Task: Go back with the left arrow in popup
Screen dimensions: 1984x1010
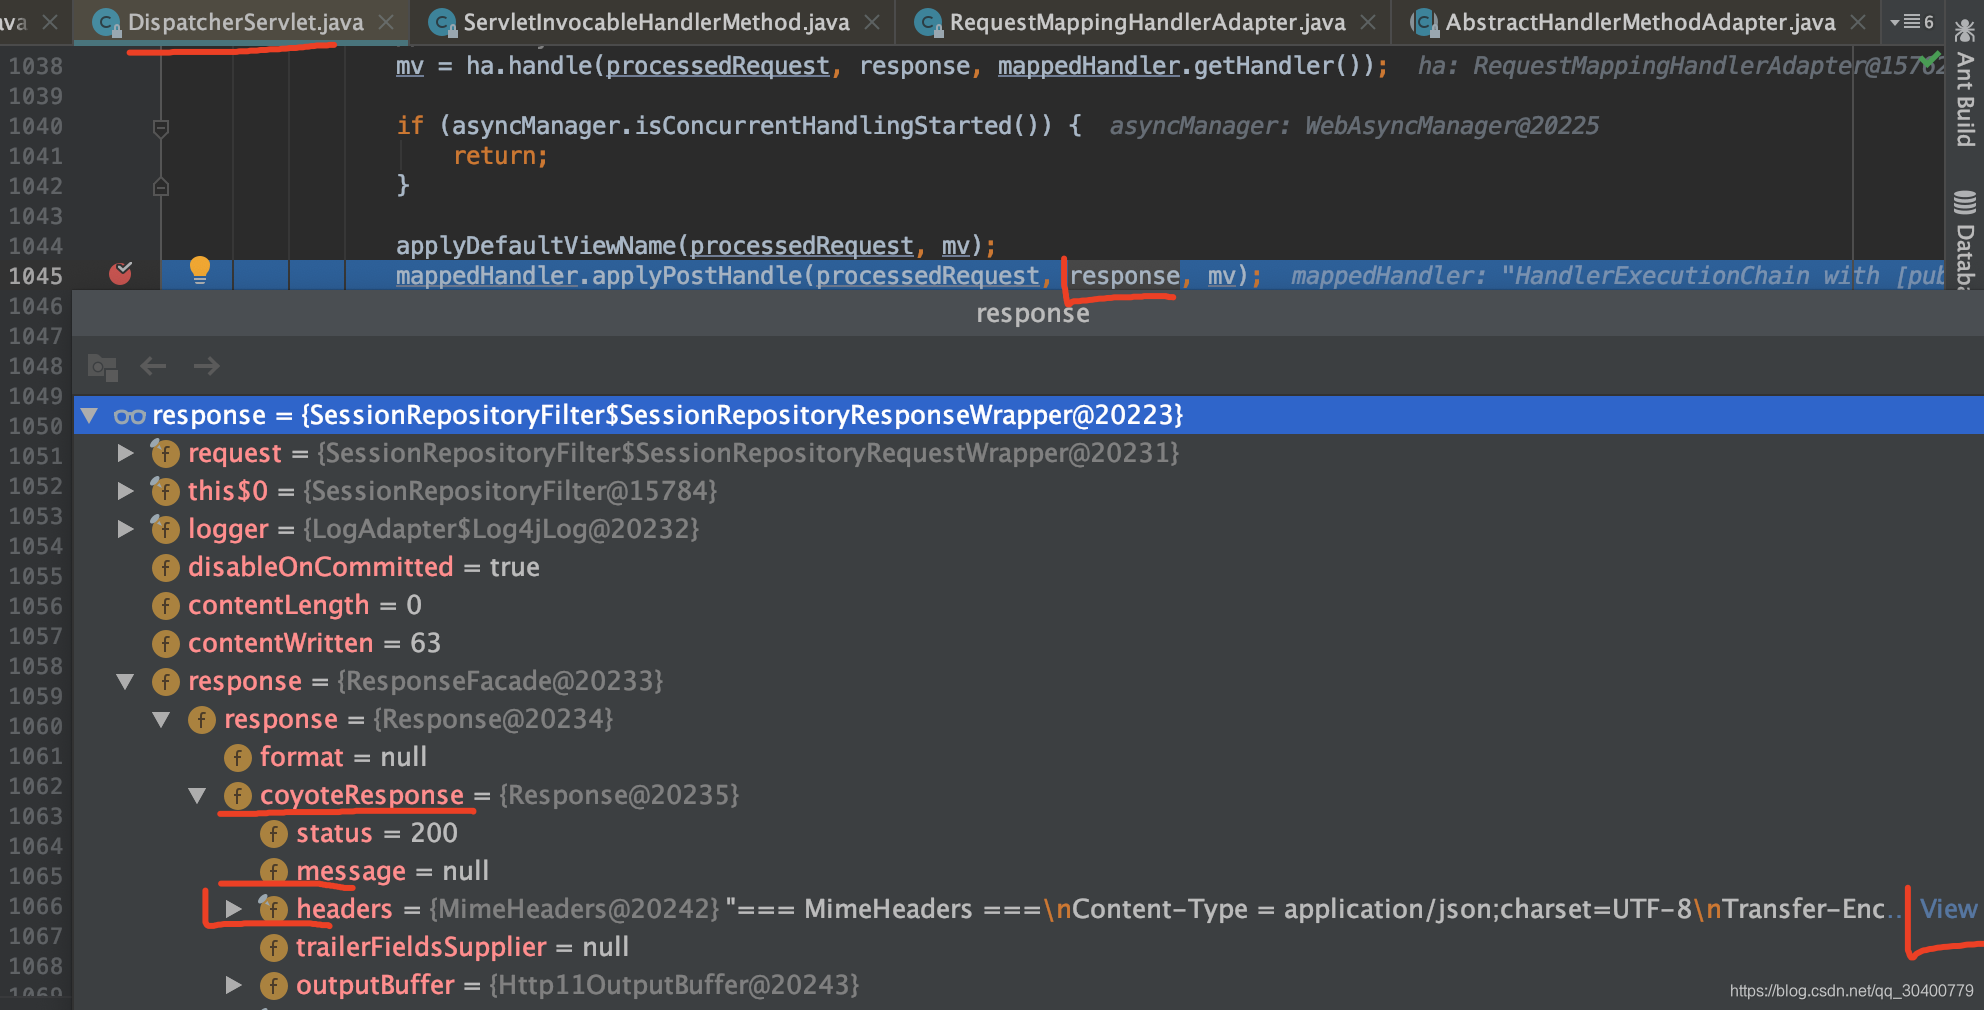Action: coord(153,366)
